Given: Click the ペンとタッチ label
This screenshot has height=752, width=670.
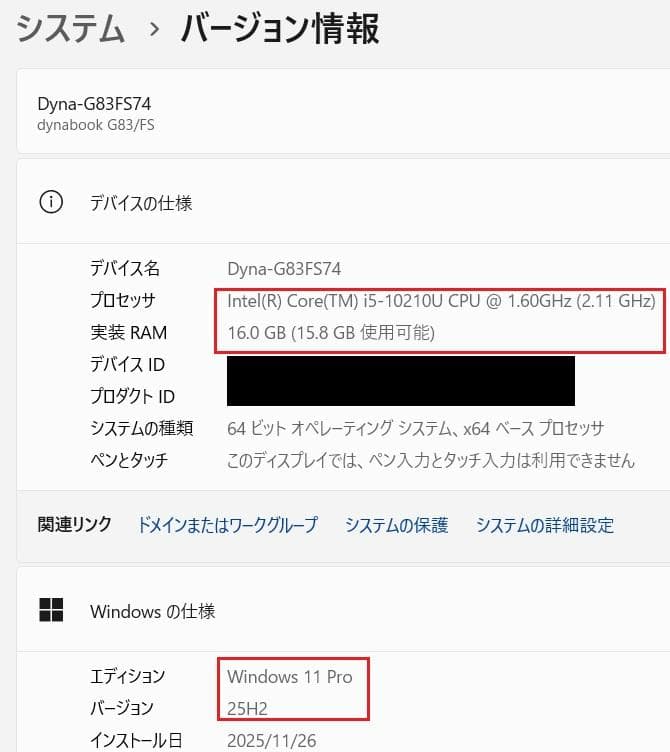Looking at the screenshot, I should click(129, 460).
